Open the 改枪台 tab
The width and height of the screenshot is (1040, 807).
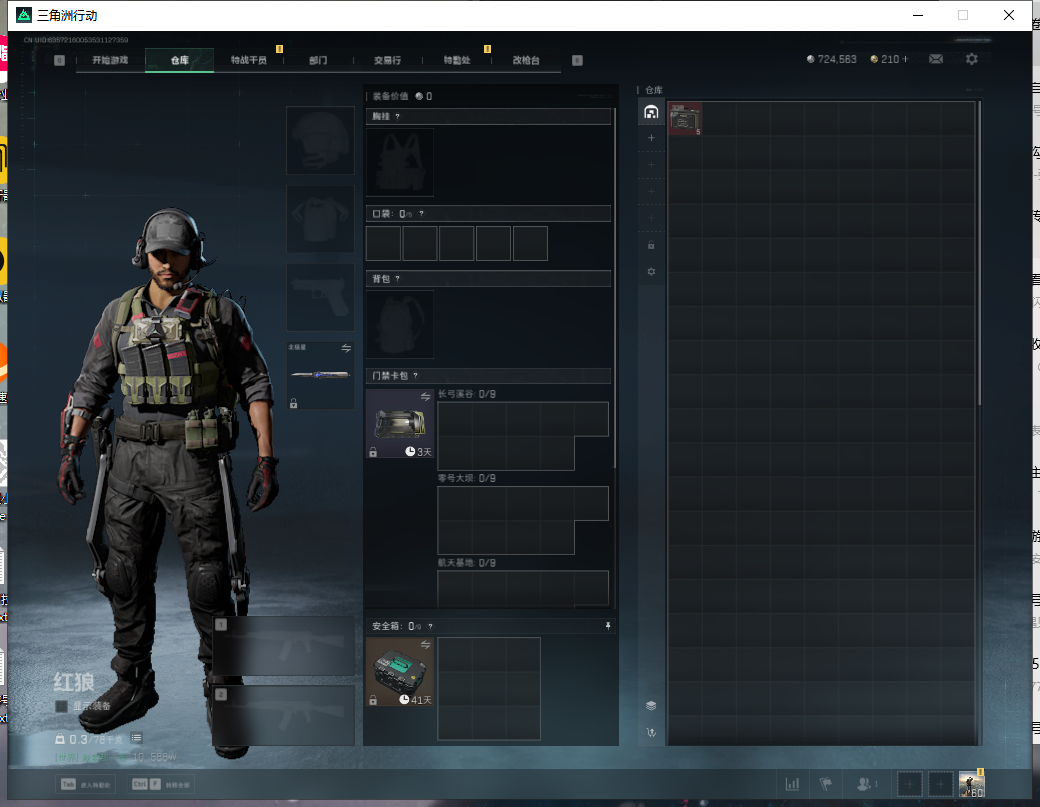526,60
